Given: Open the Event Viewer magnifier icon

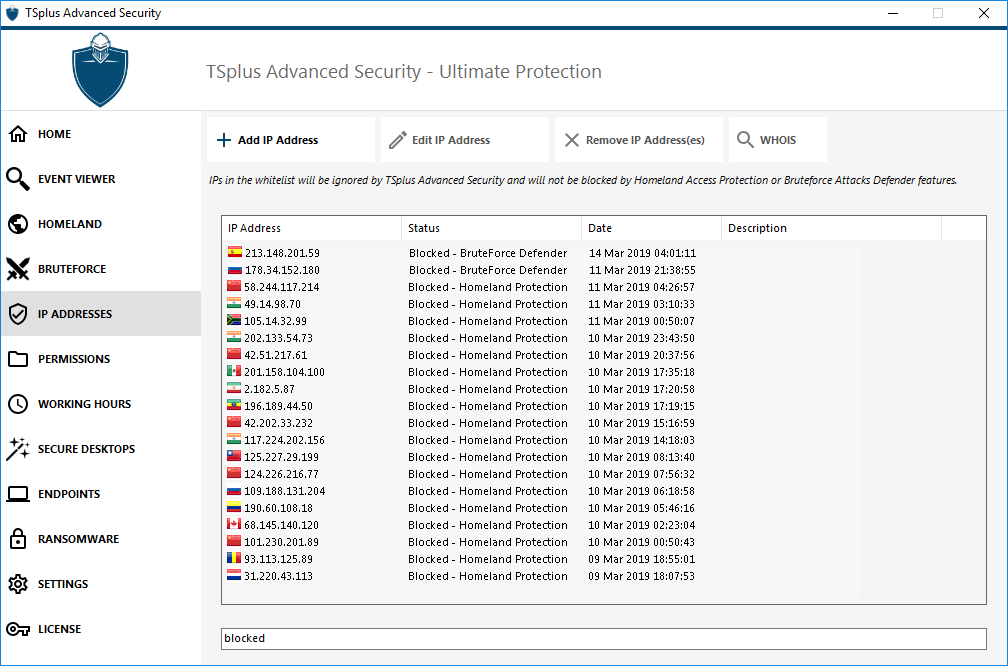Looking at the screenshot, I should (19, 178).
